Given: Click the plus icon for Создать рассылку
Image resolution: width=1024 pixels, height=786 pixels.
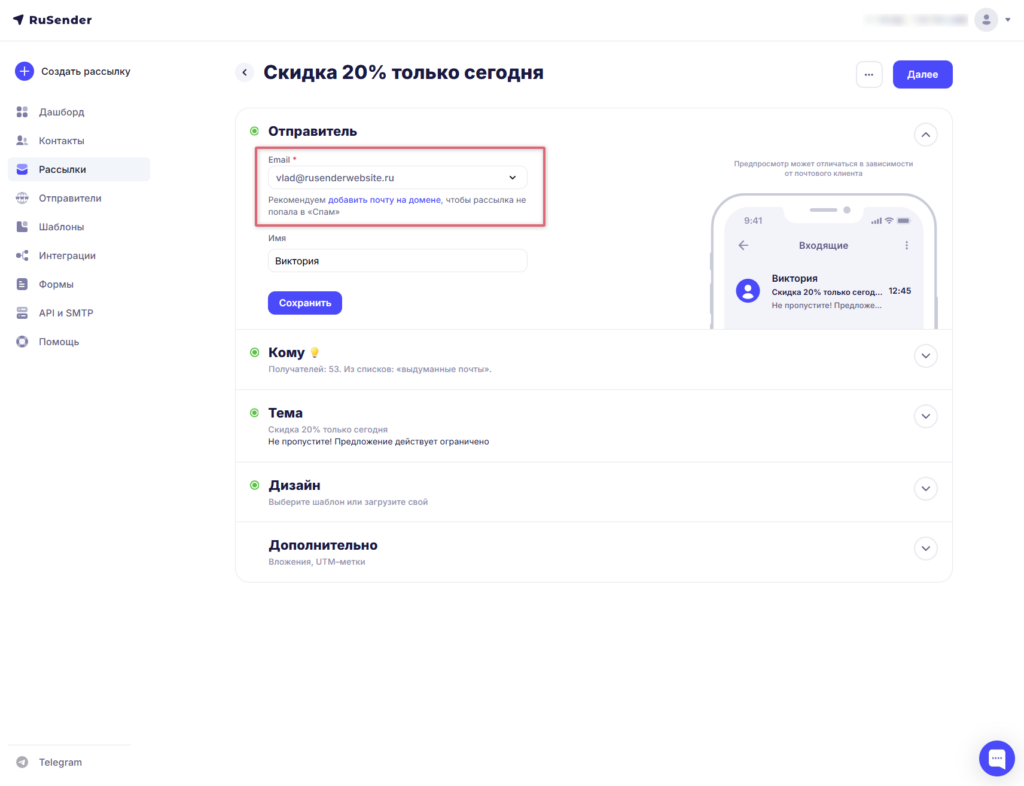Looking at the screenshot, I should [24, 71].
